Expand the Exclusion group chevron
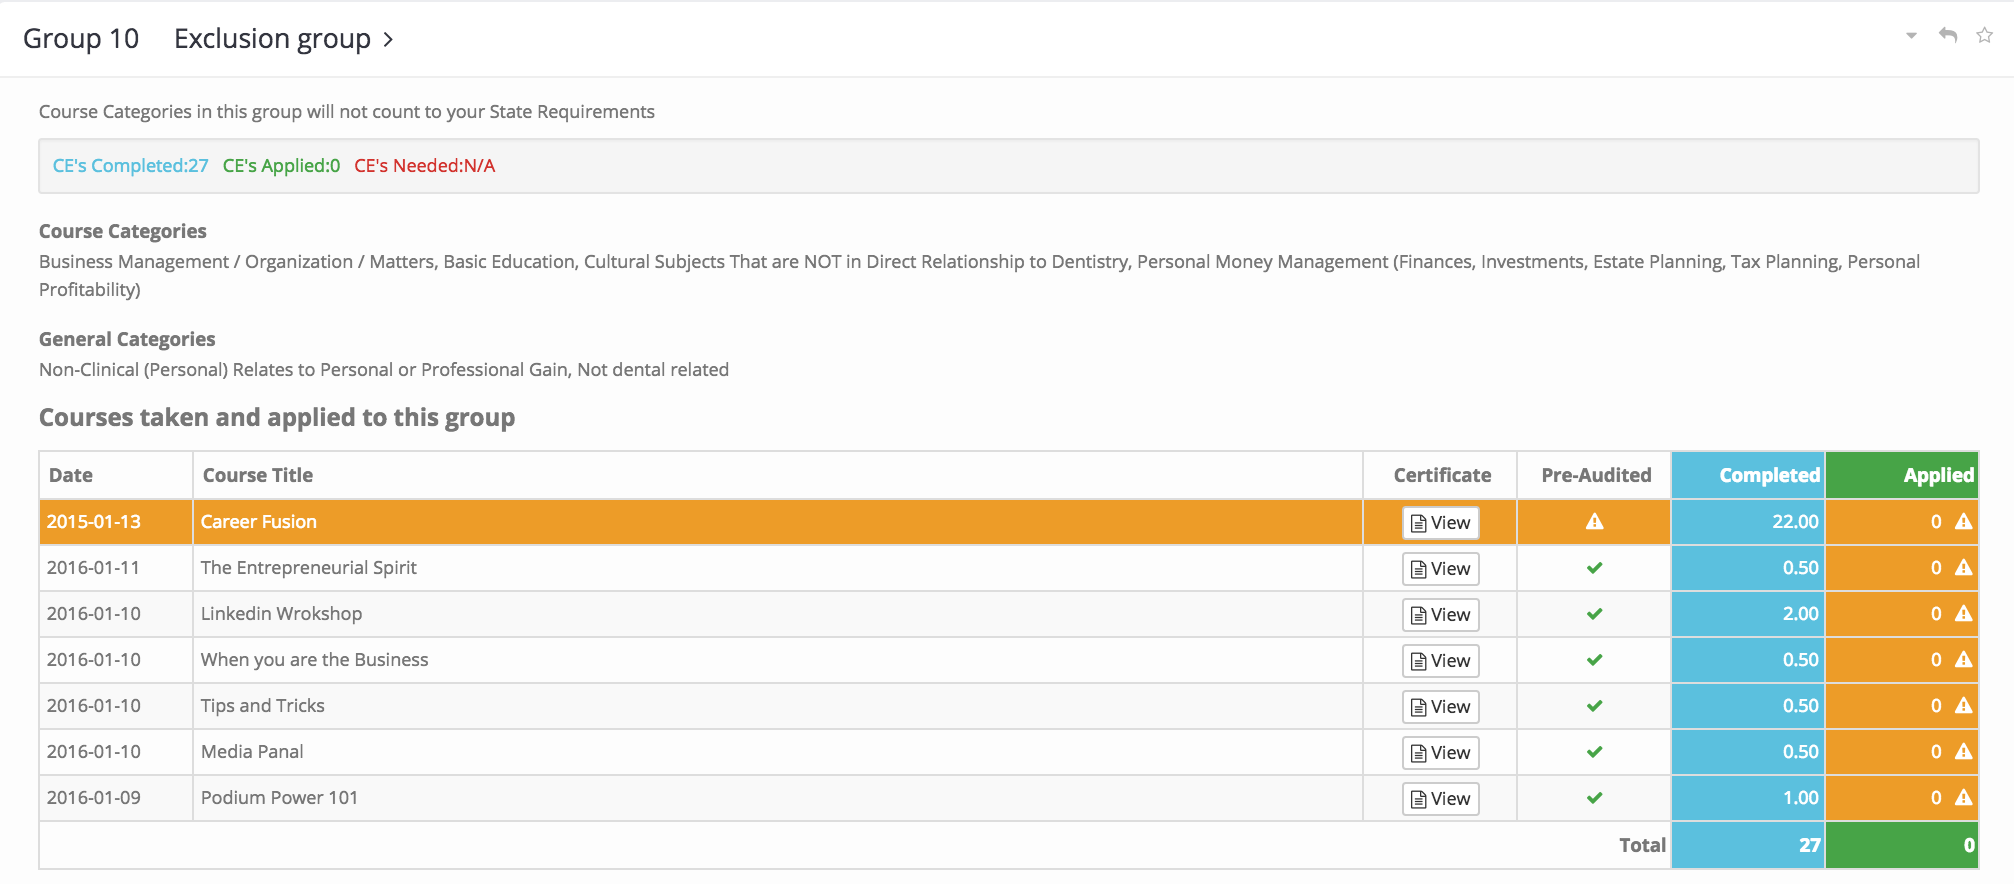Screen dimensions: 2014x884 click(388, 39)
